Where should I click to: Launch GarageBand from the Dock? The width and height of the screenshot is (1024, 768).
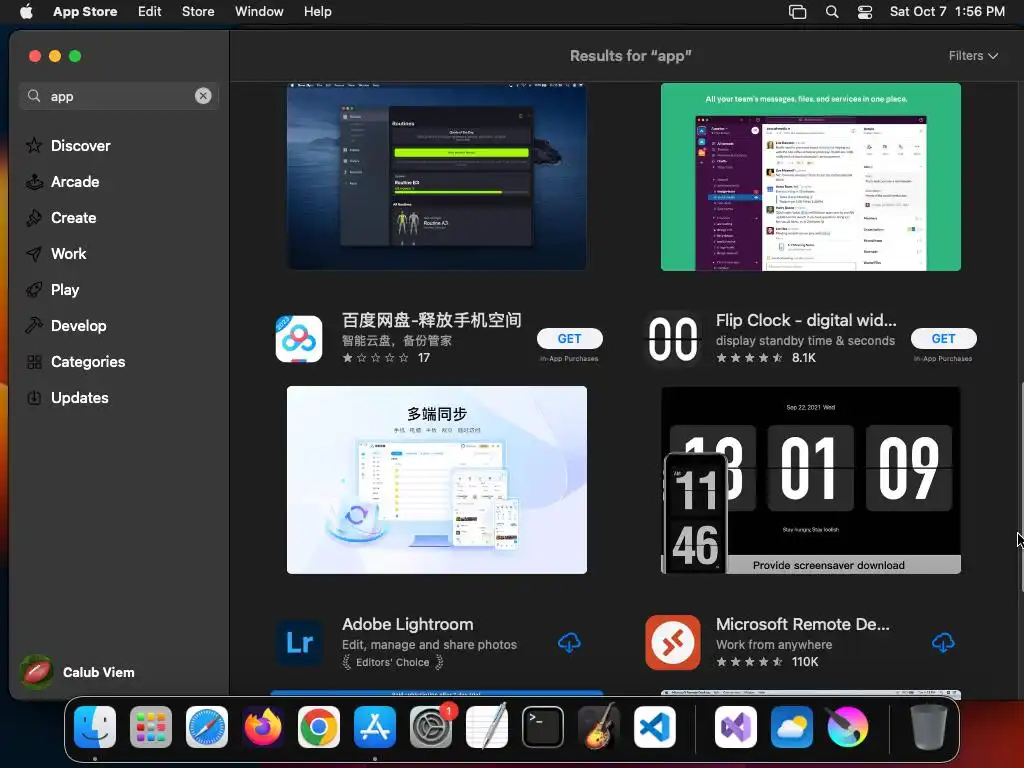coord(599,727)
